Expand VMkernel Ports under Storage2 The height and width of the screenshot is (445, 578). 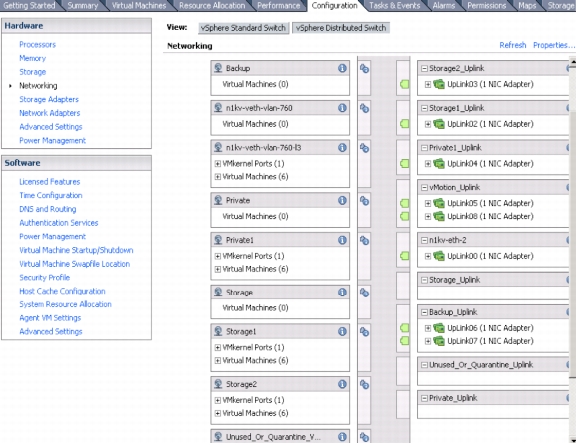218,400
